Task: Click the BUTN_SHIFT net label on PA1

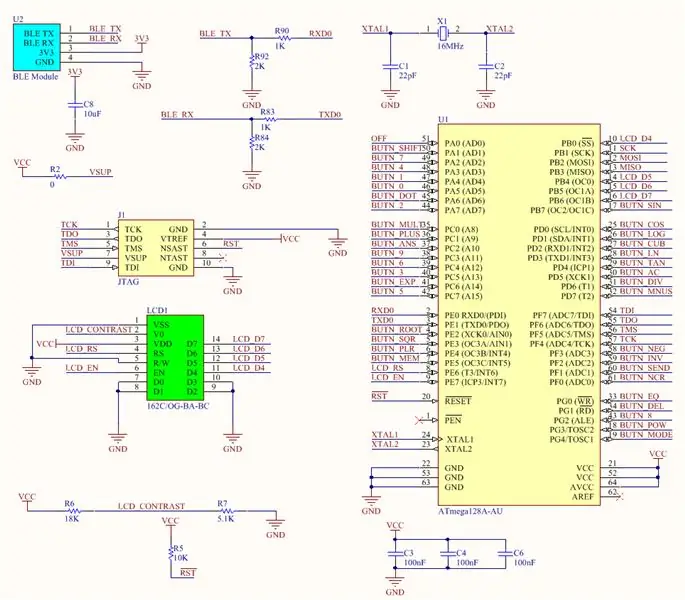Action: [x=398, y=148]
